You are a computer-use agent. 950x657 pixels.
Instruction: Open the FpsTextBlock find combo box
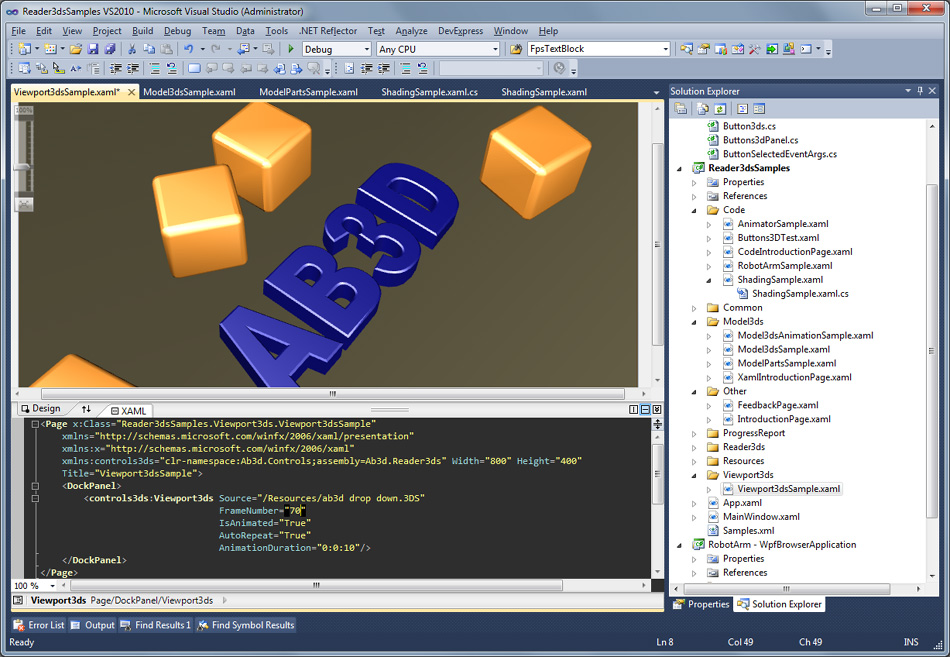[x=665, y=49]
